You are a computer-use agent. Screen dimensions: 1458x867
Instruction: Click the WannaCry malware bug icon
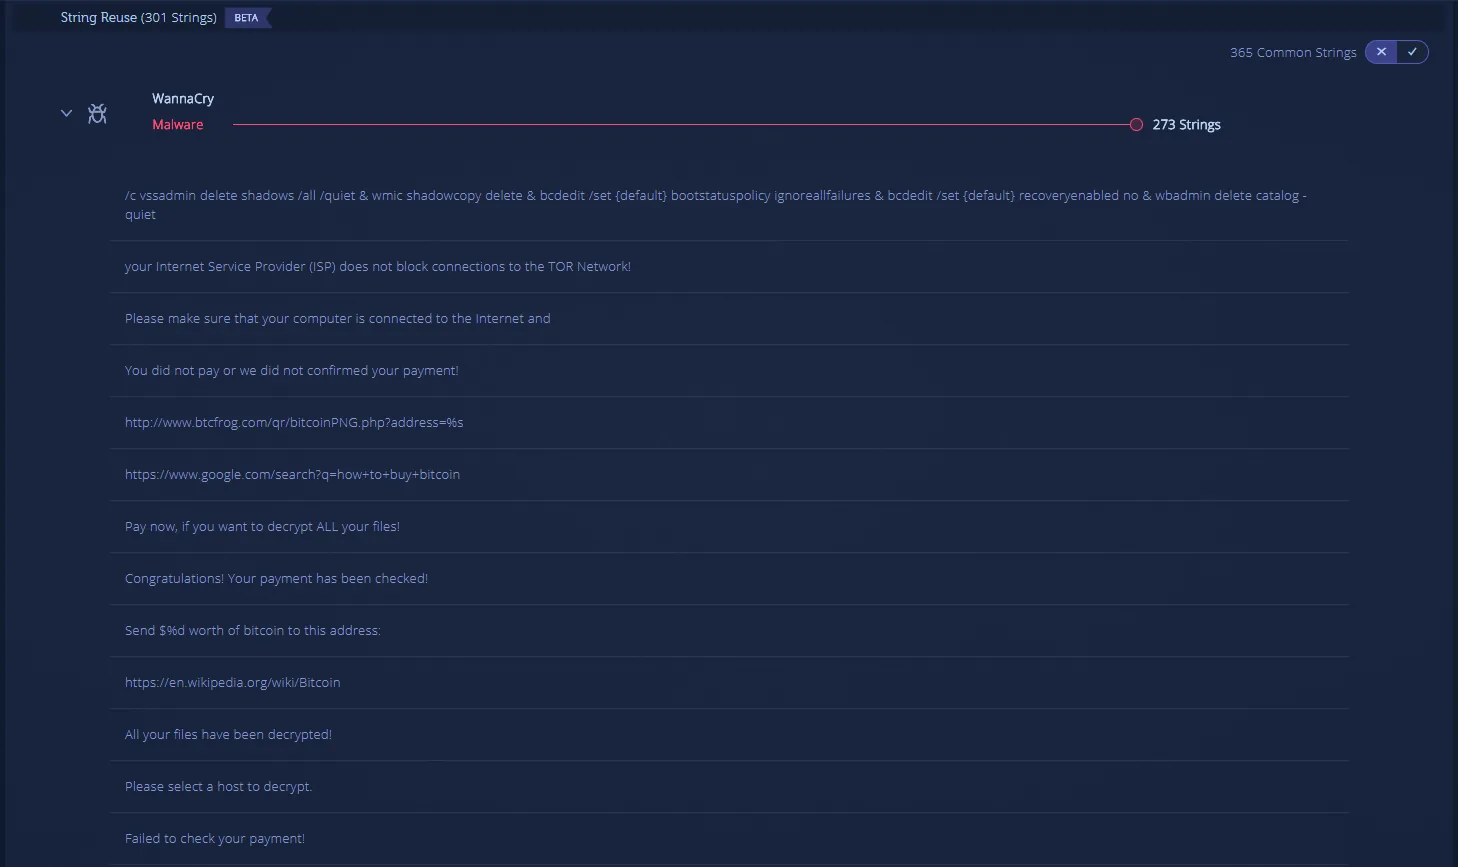click(x=97, y=113)
